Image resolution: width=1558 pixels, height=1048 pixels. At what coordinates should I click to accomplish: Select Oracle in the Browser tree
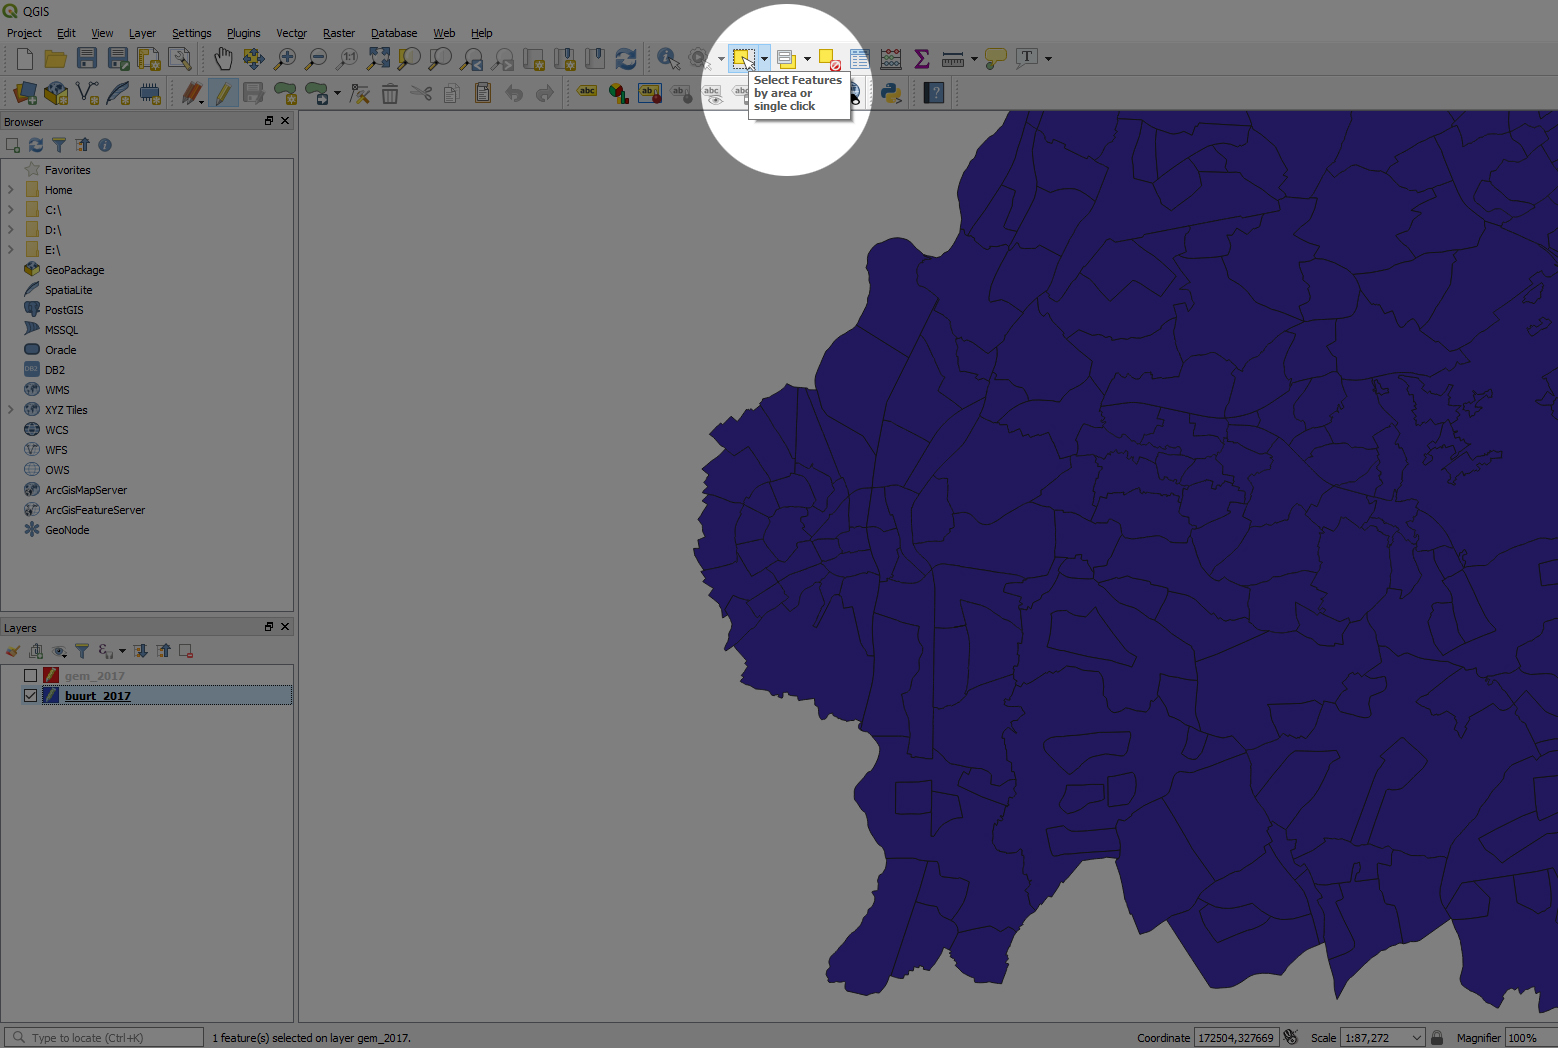pos(60,350)
